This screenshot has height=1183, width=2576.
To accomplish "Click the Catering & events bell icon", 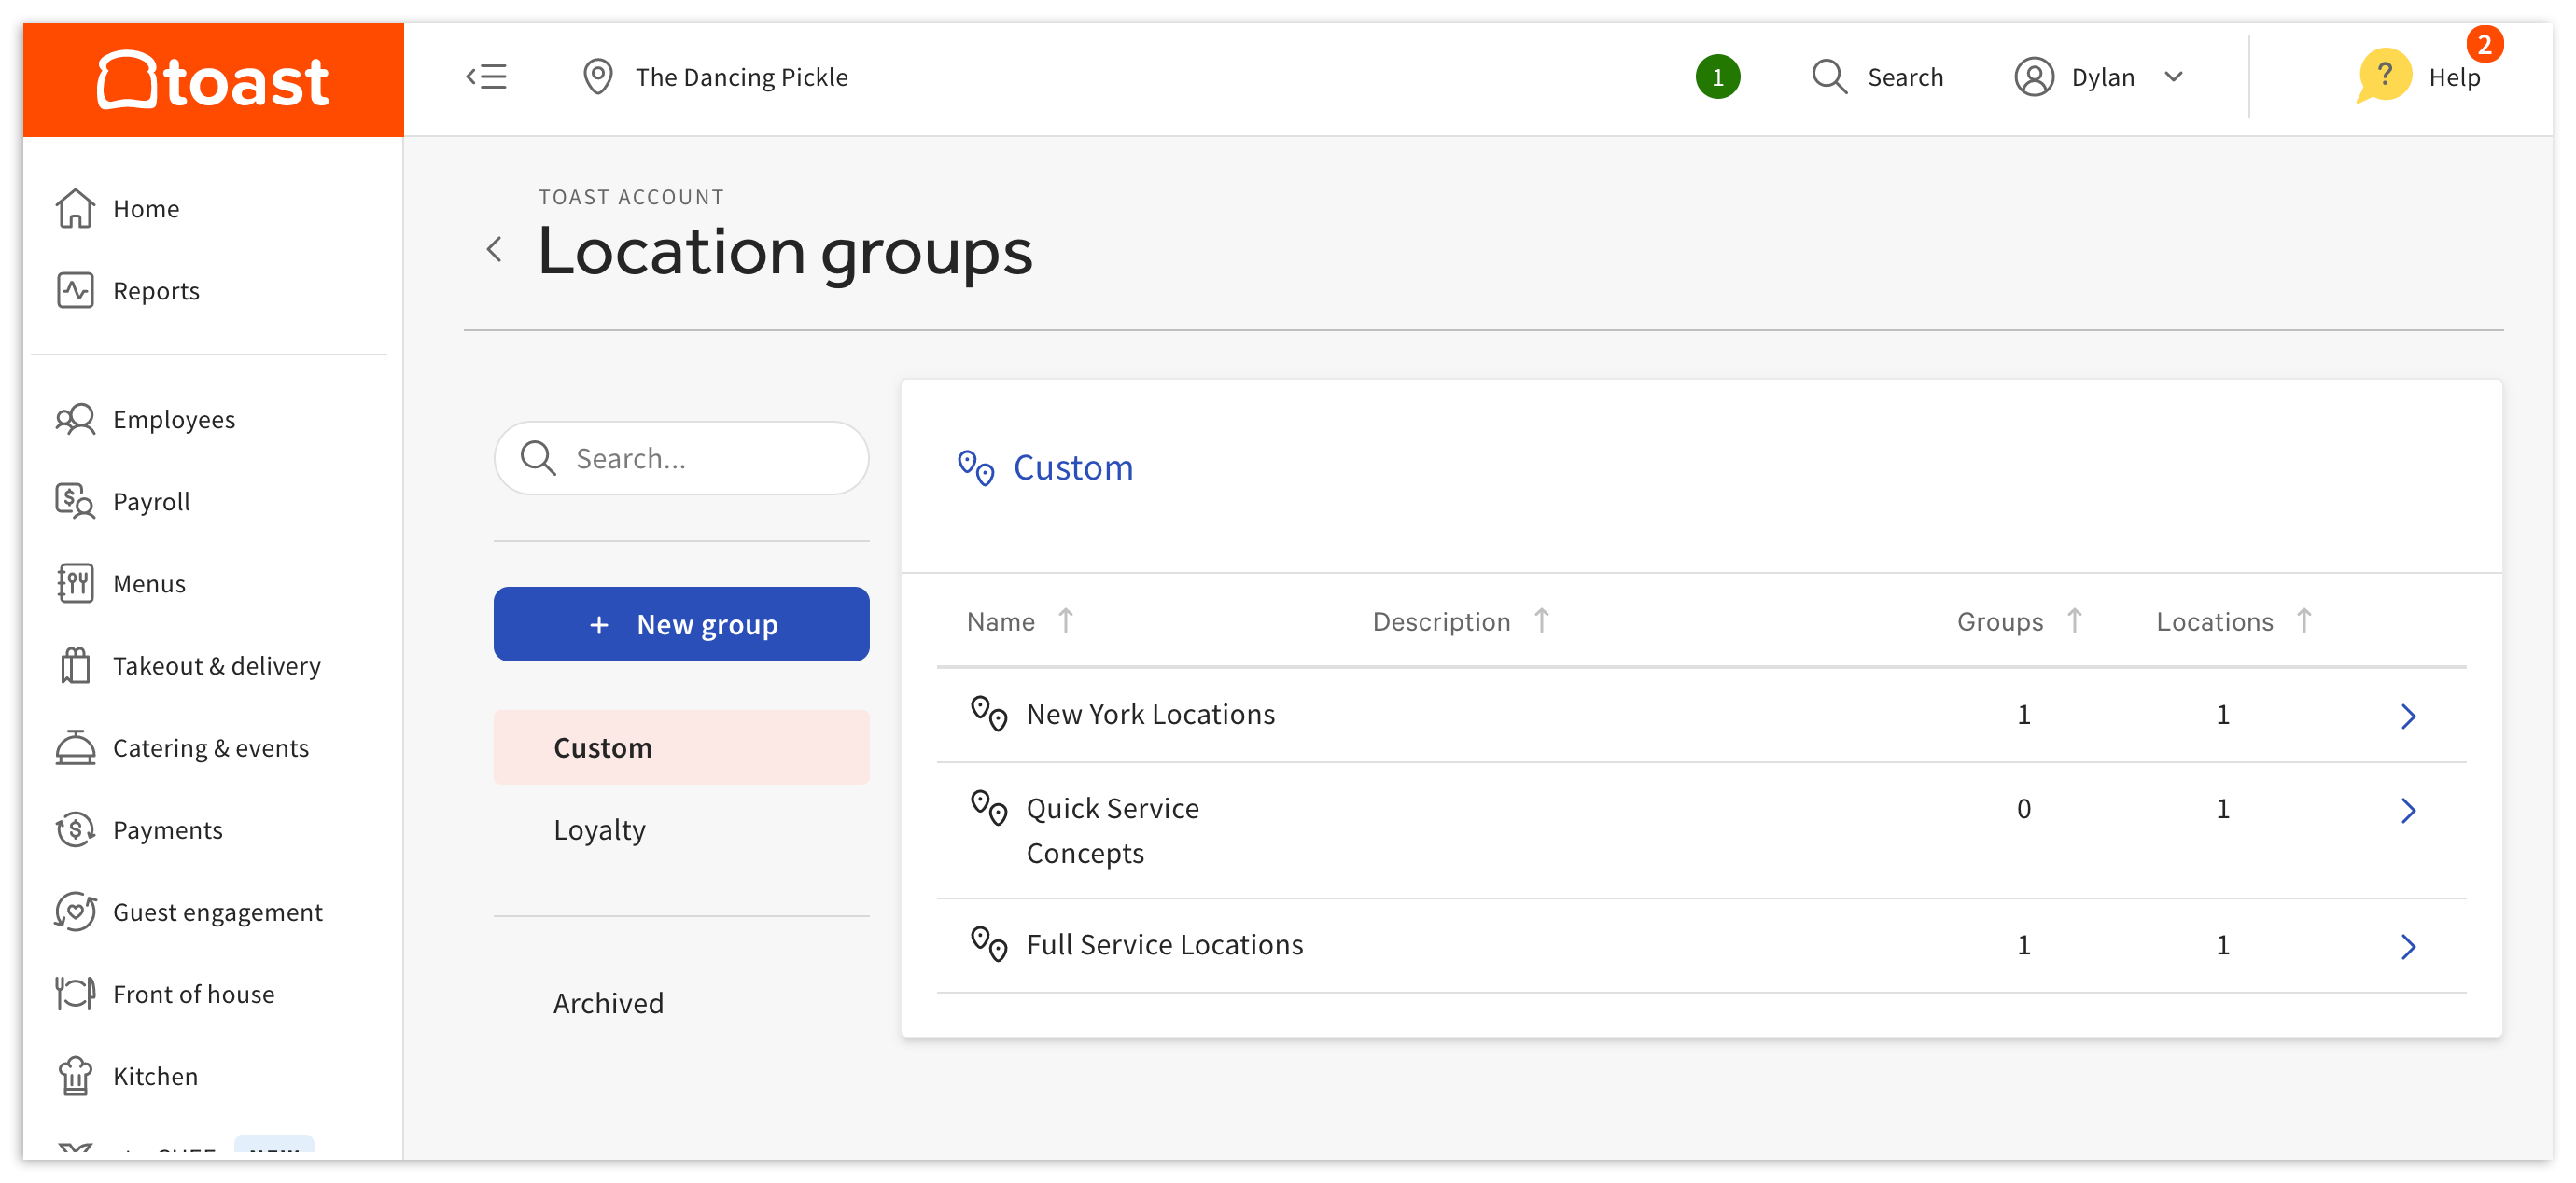I will tap(75, 747).
